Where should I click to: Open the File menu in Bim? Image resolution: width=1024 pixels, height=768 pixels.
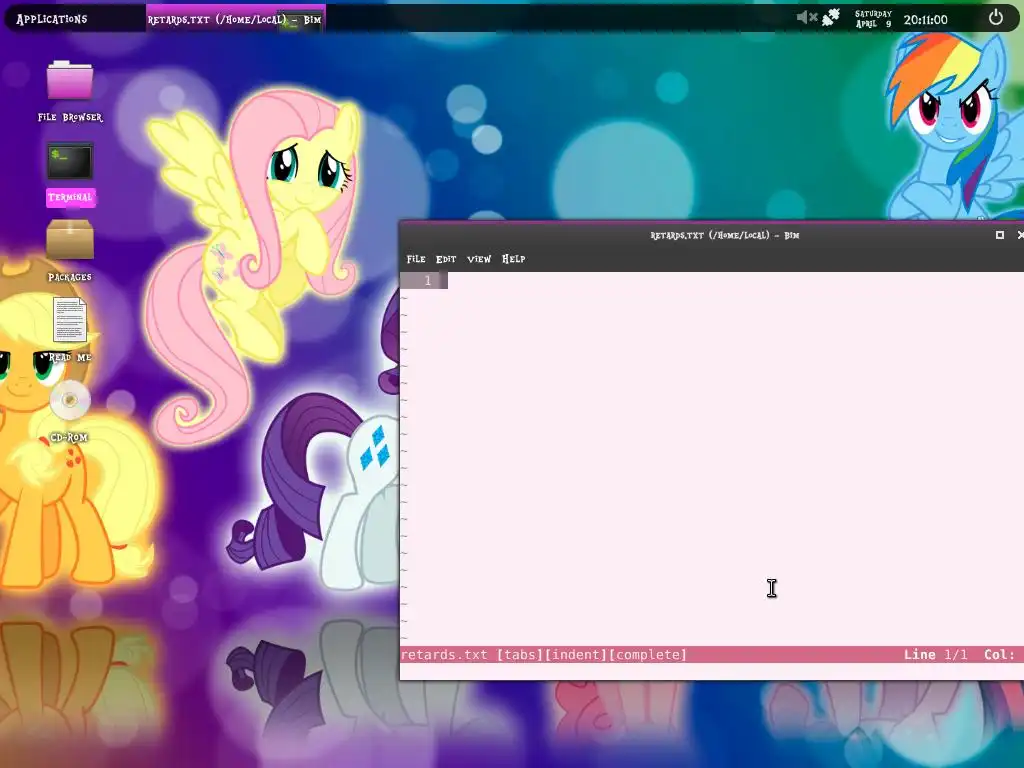tap(416, 259)
